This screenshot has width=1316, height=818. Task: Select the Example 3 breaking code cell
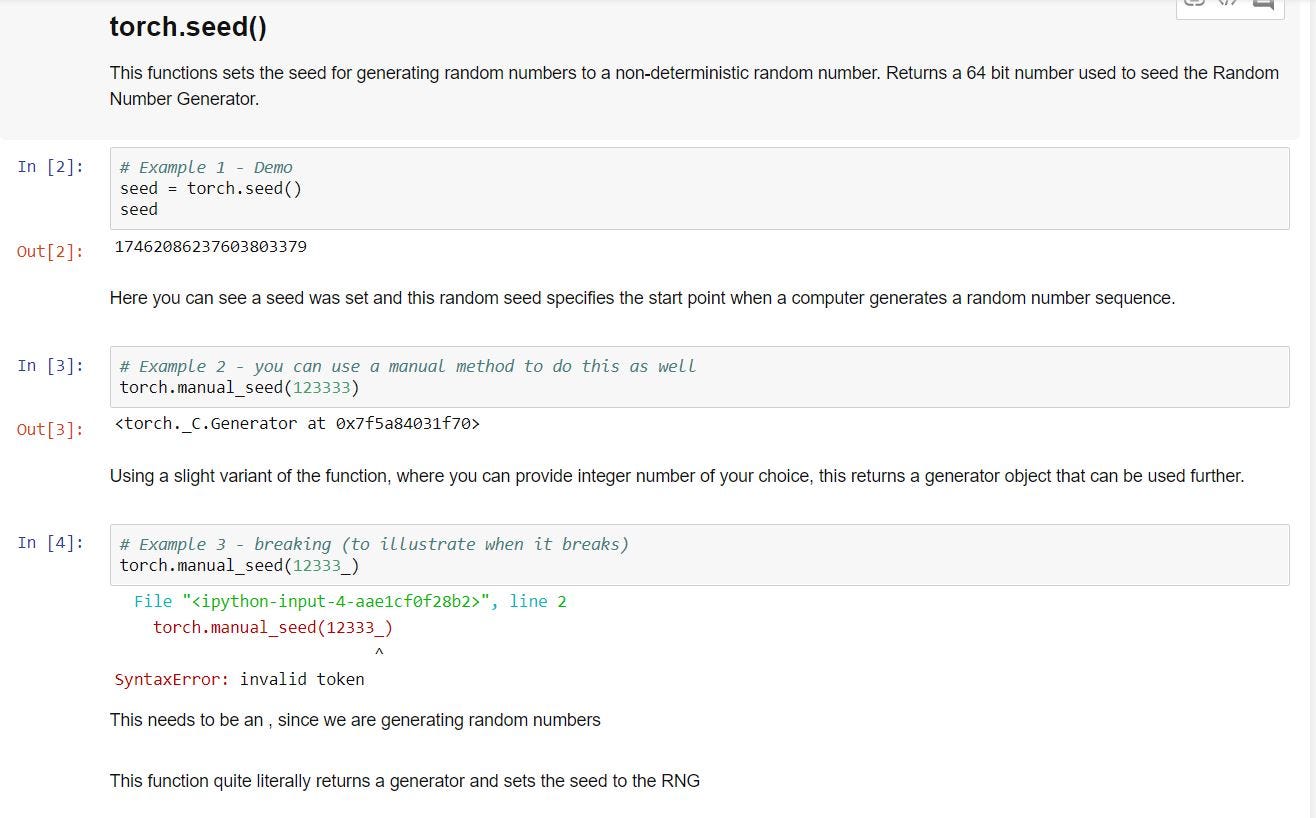698,555
